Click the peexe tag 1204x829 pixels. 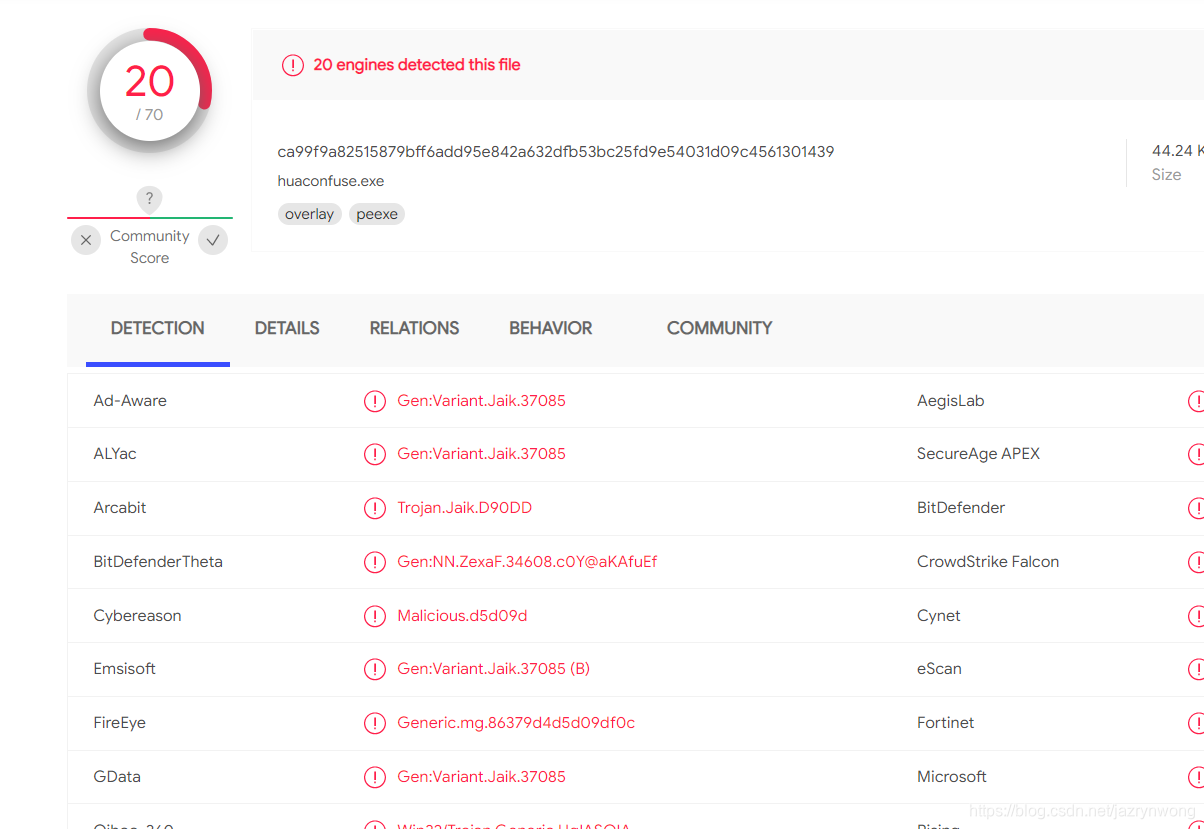[377, 214]
